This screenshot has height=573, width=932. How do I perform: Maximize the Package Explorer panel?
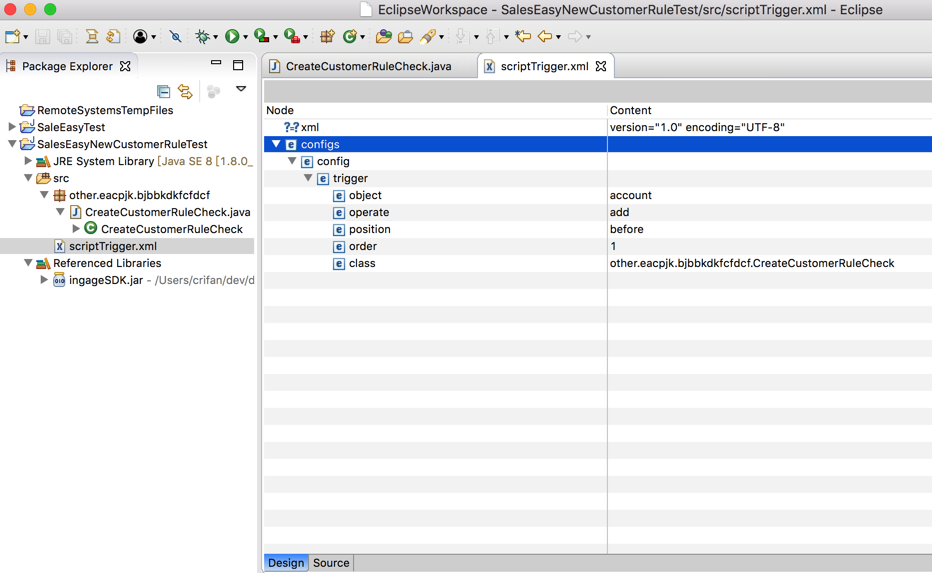(x=238, y=65)
